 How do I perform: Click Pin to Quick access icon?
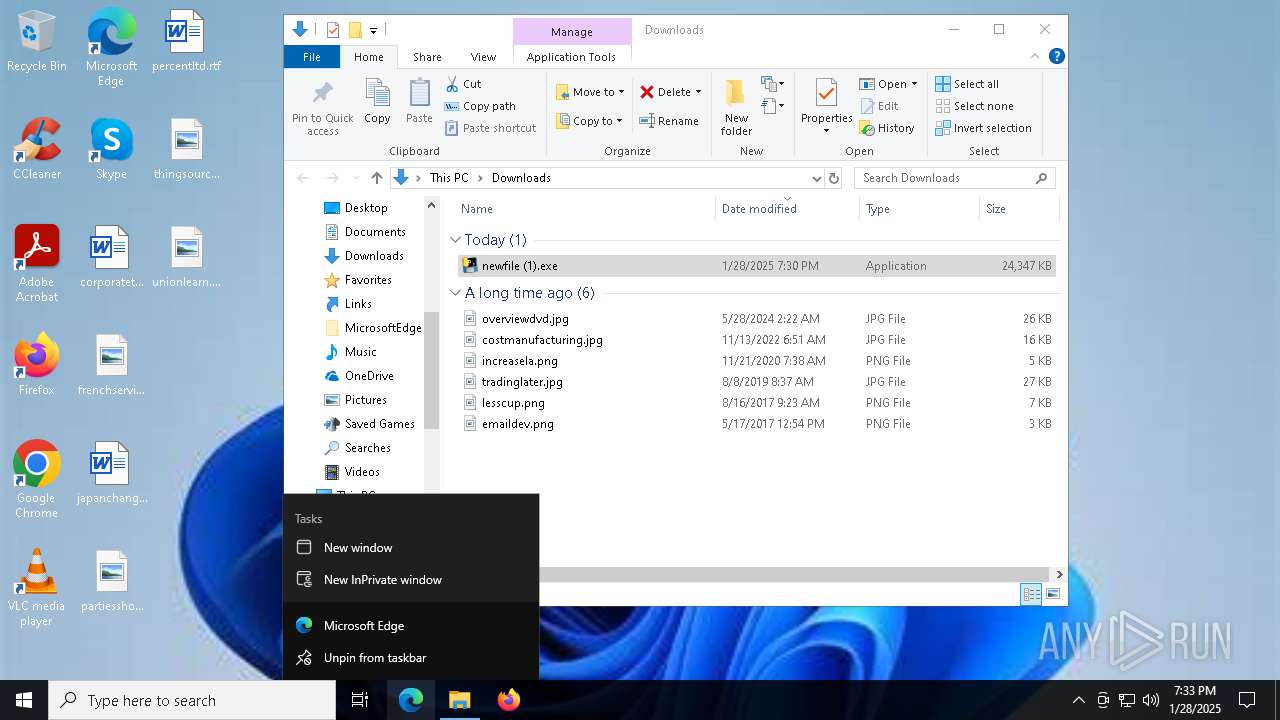pos(322,108)
